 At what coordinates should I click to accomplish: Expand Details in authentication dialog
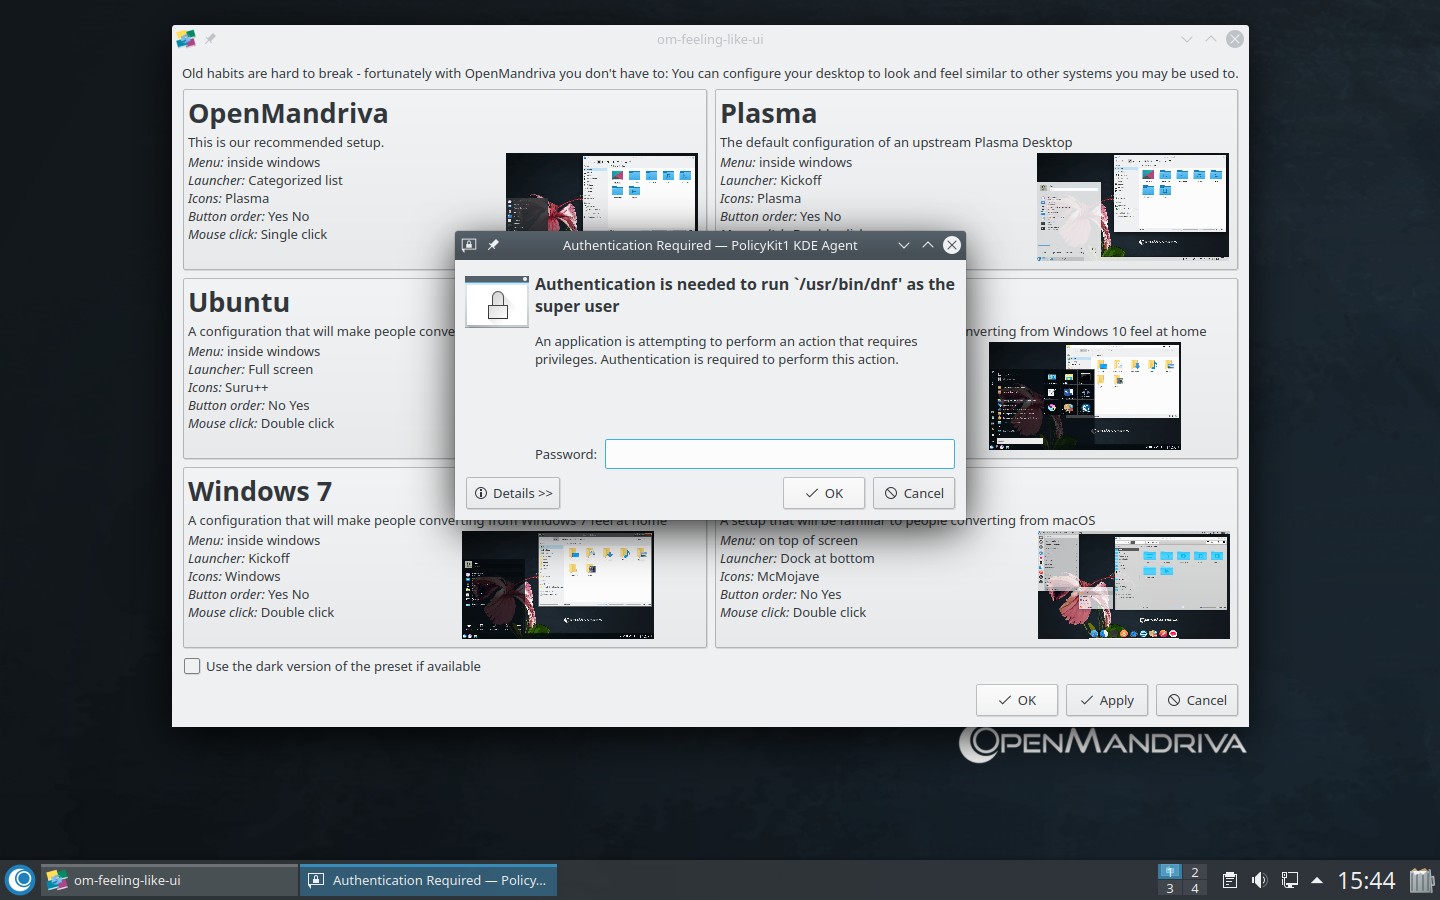click(513, 493)
